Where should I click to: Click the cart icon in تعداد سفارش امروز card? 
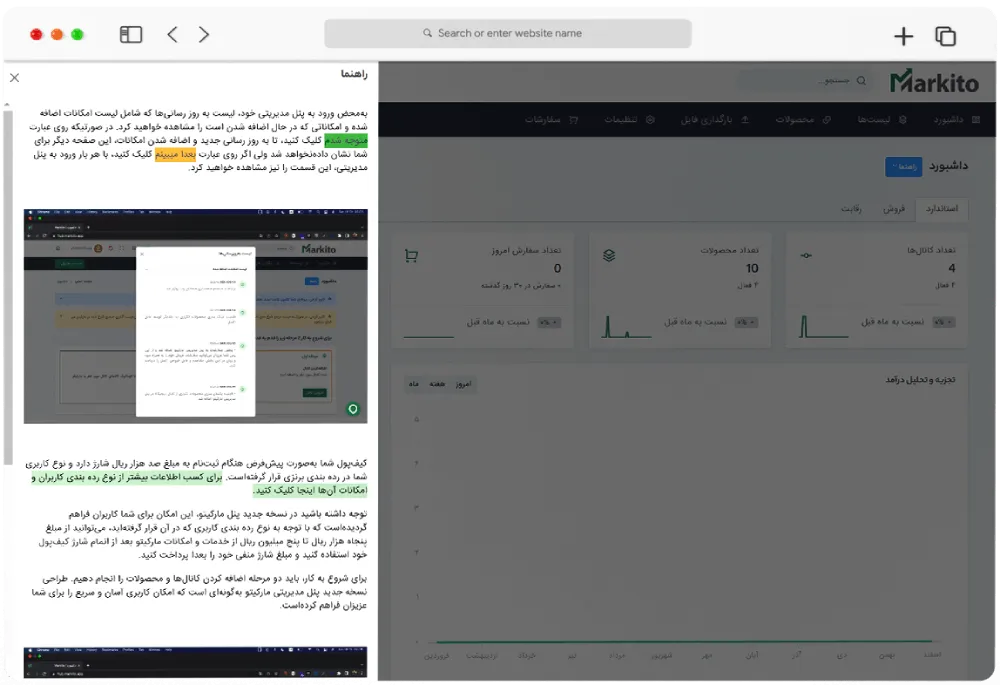[x=411, y=256]
